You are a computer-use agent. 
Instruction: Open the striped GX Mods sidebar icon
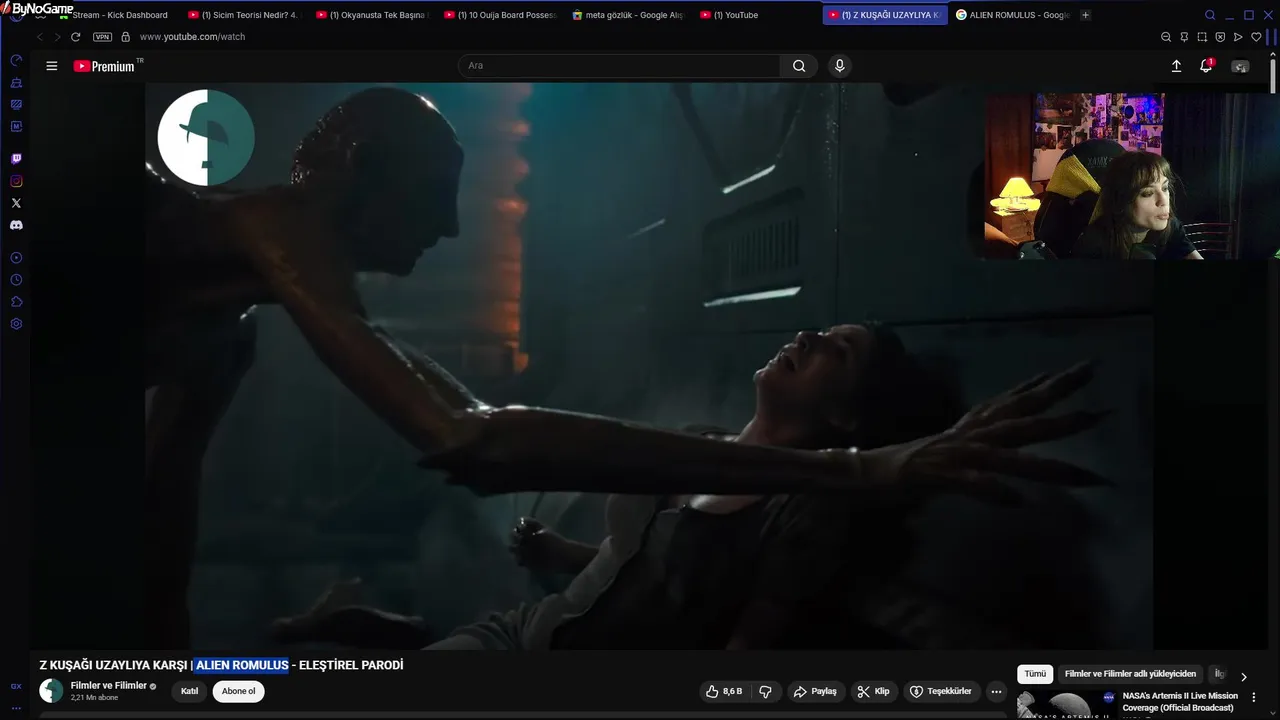[x=16, y=104]
